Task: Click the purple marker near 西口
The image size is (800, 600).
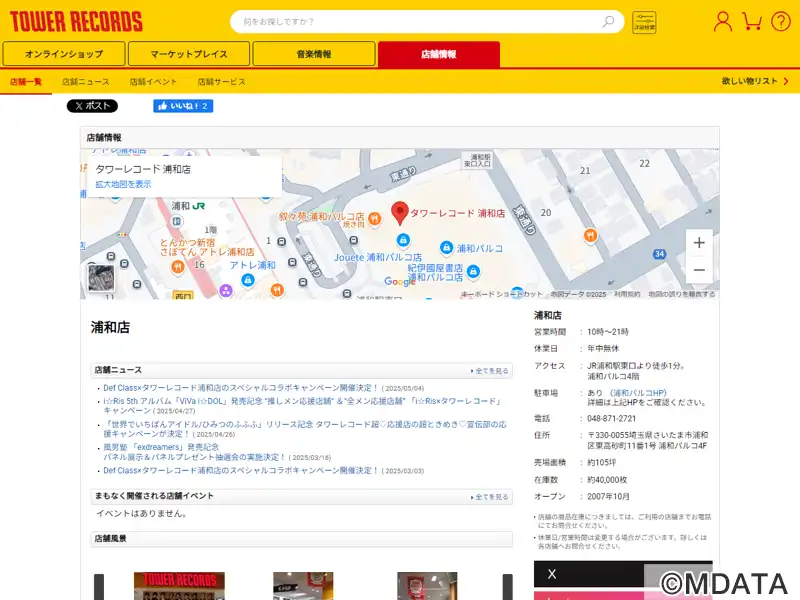Action: (226, 291)
